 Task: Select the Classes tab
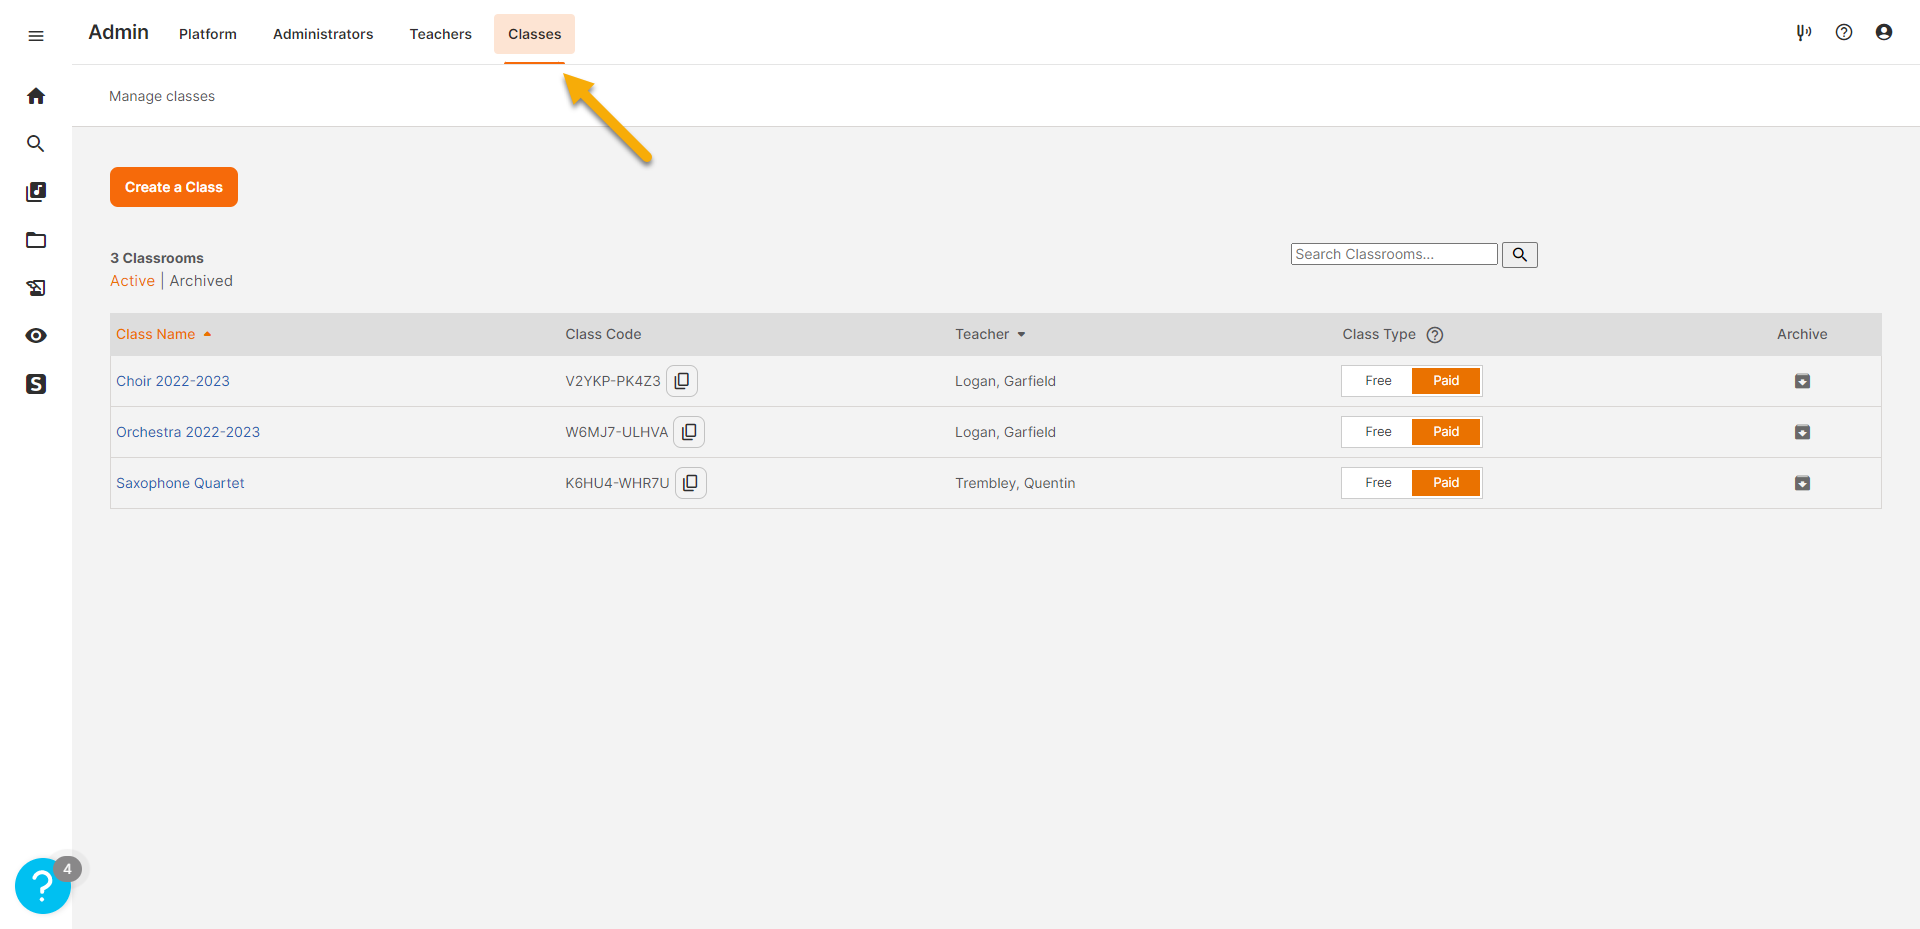tap(535, 34)
